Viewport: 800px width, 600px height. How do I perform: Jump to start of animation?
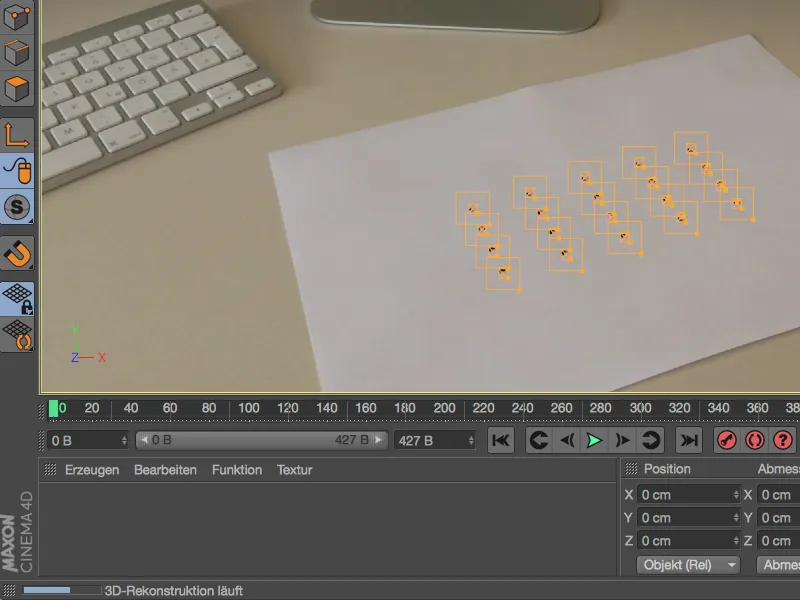(x=501, y=440)
